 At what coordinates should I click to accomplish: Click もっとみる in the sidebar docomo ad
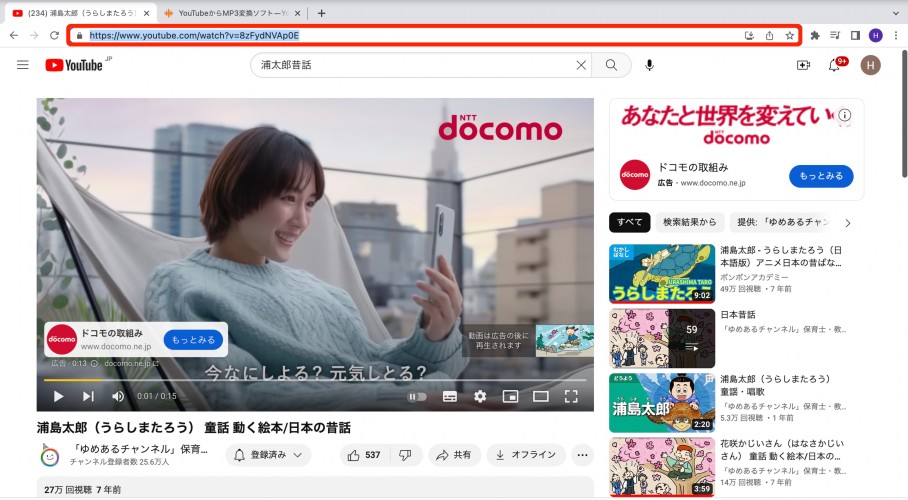click(821, 176)
